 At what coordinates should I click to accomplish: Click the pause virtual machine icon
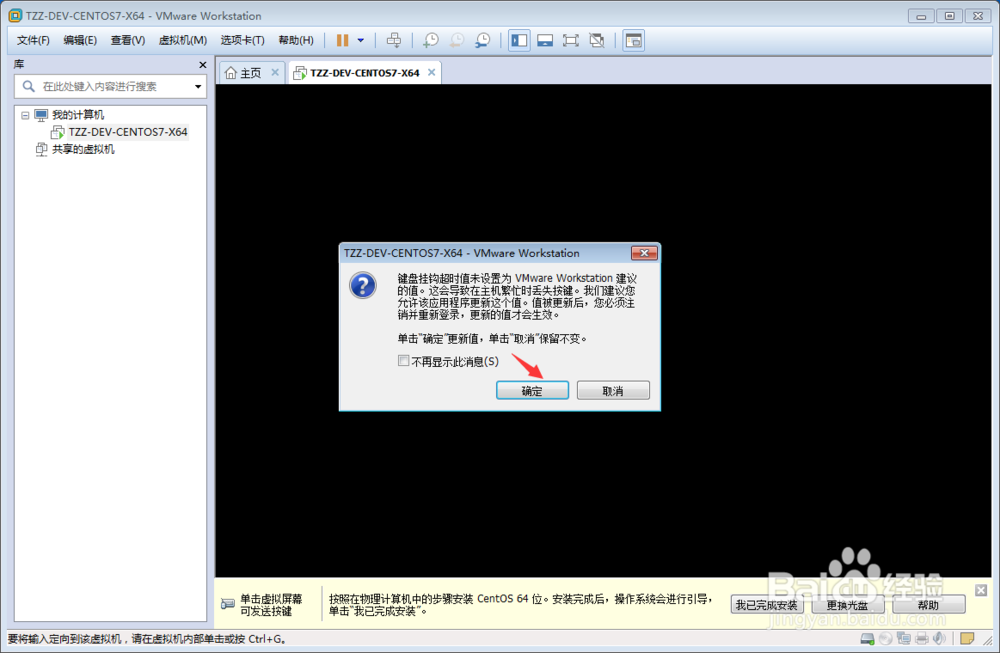342,41
